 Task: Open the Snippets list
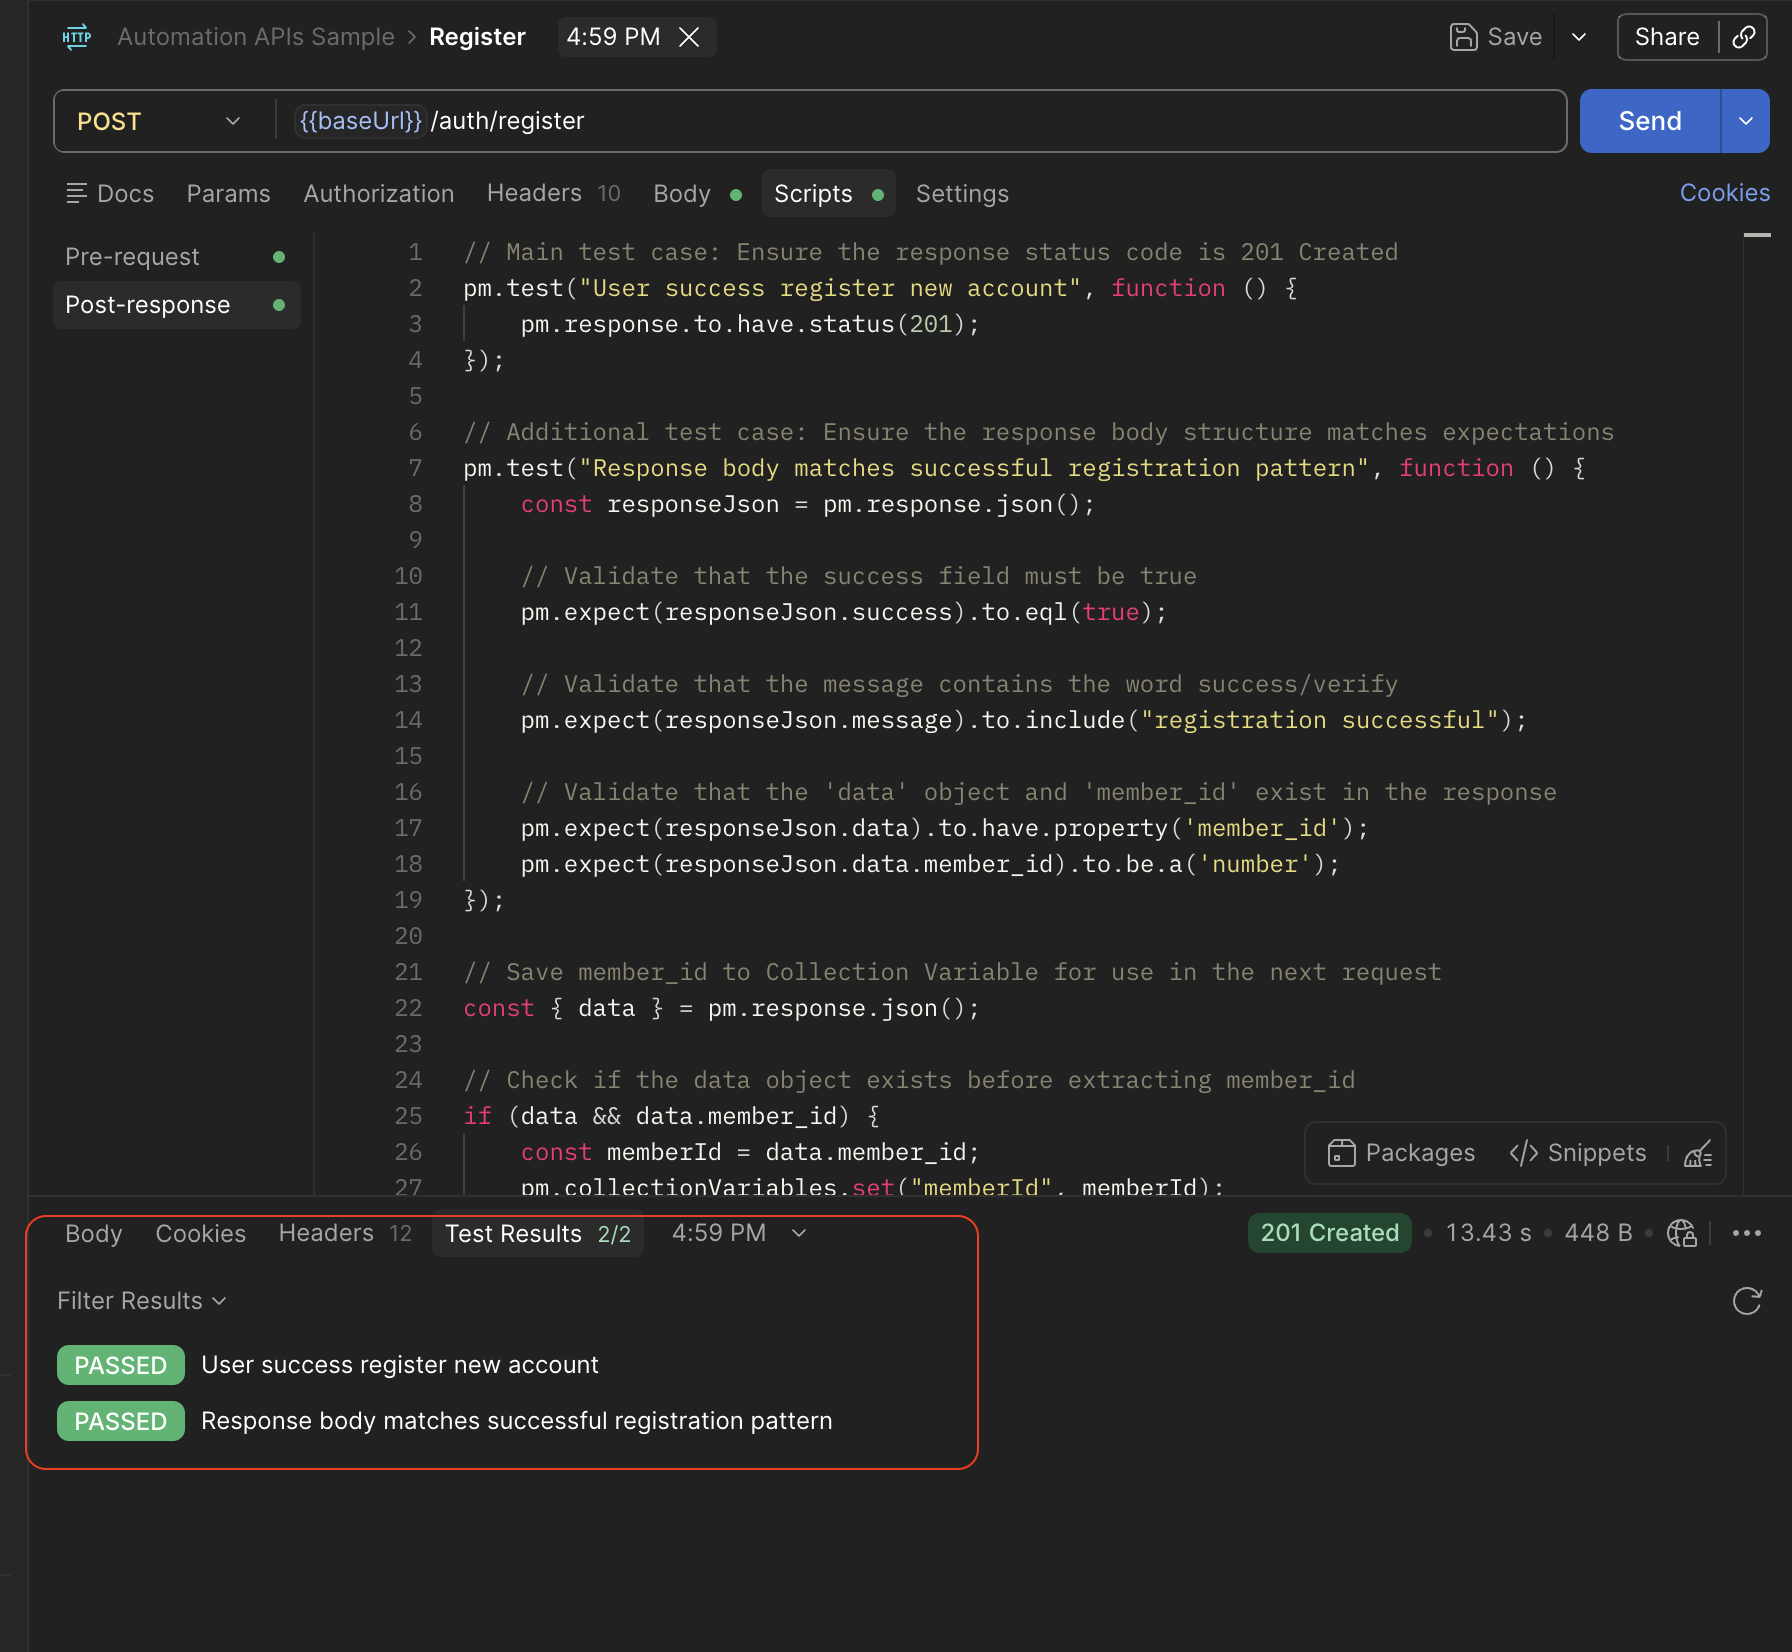tap(1577, 1153)
